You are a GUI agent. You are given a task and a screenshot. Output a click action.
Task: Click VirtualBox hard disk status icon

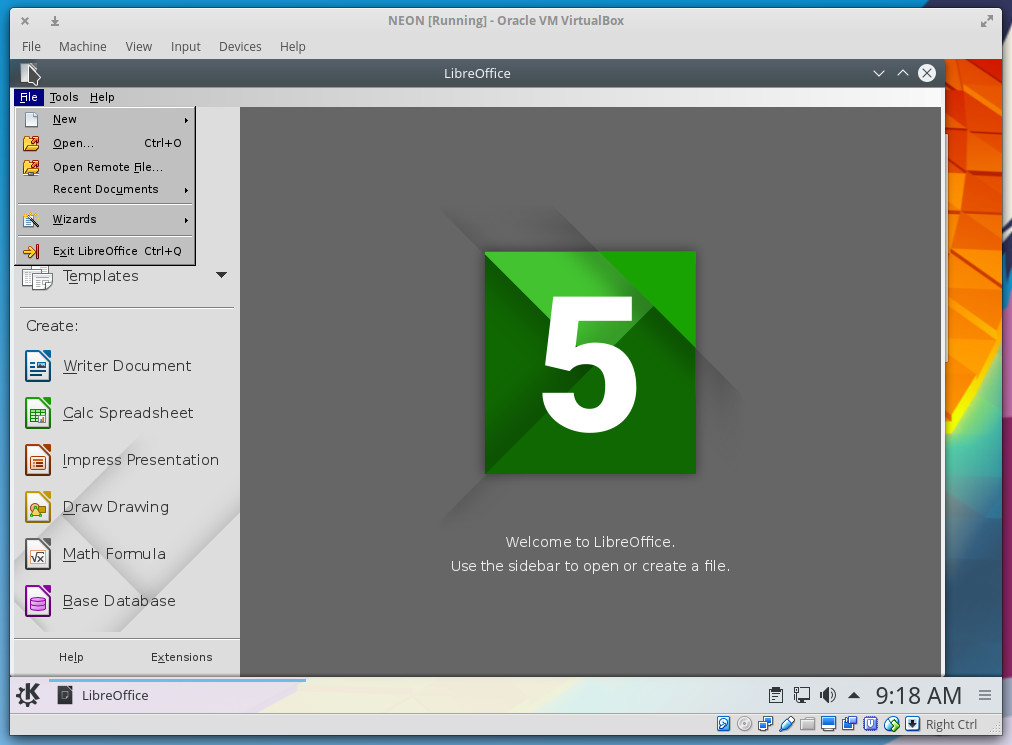point(724,724)
